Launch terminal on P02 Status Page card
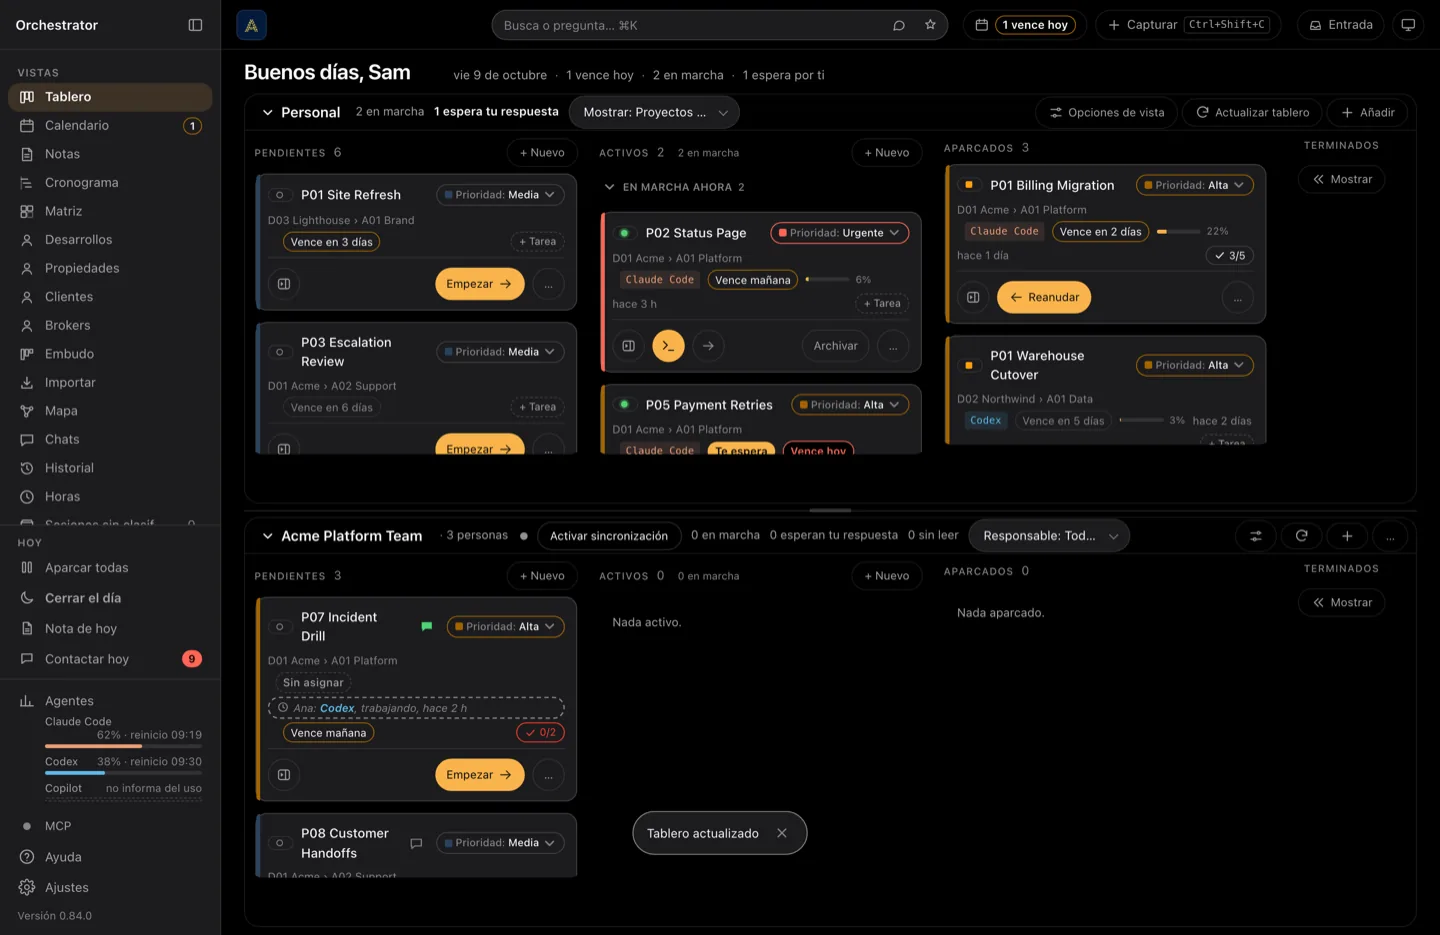Screen dimensions: 1440x935 (x=668, y=346)
